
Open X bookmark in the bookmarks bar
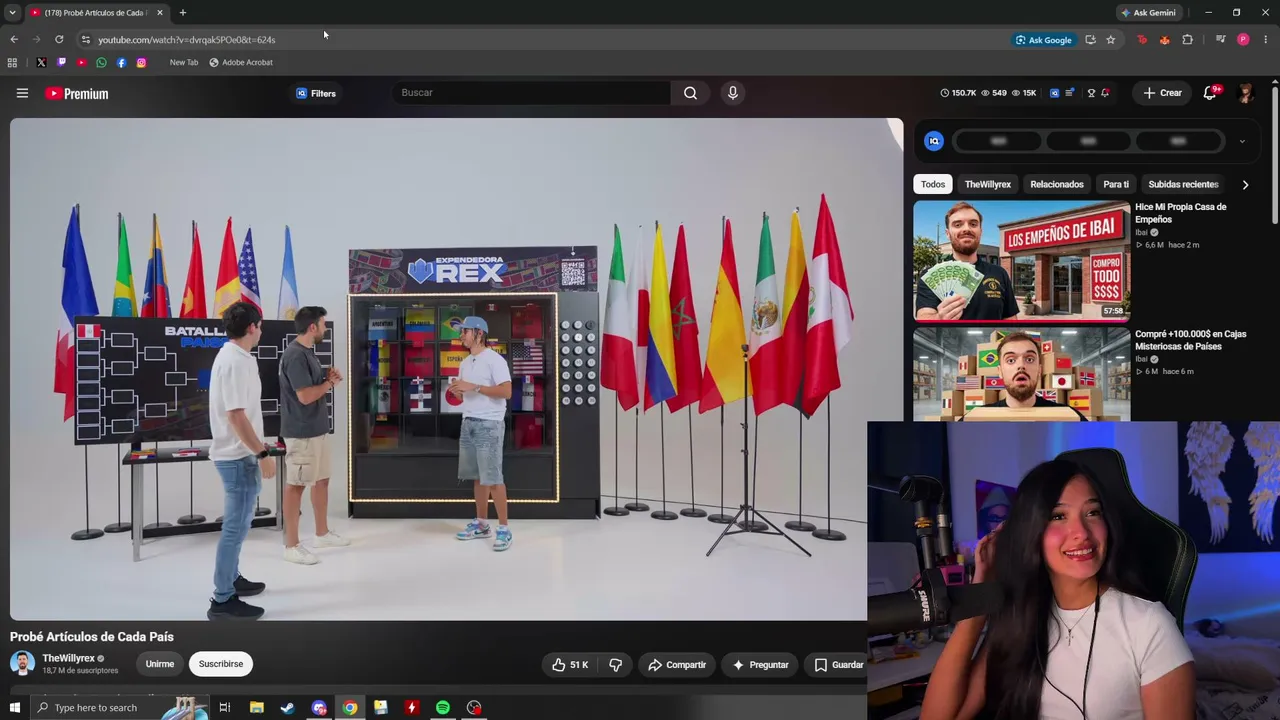pyautogui.click(x=41, y=62)
